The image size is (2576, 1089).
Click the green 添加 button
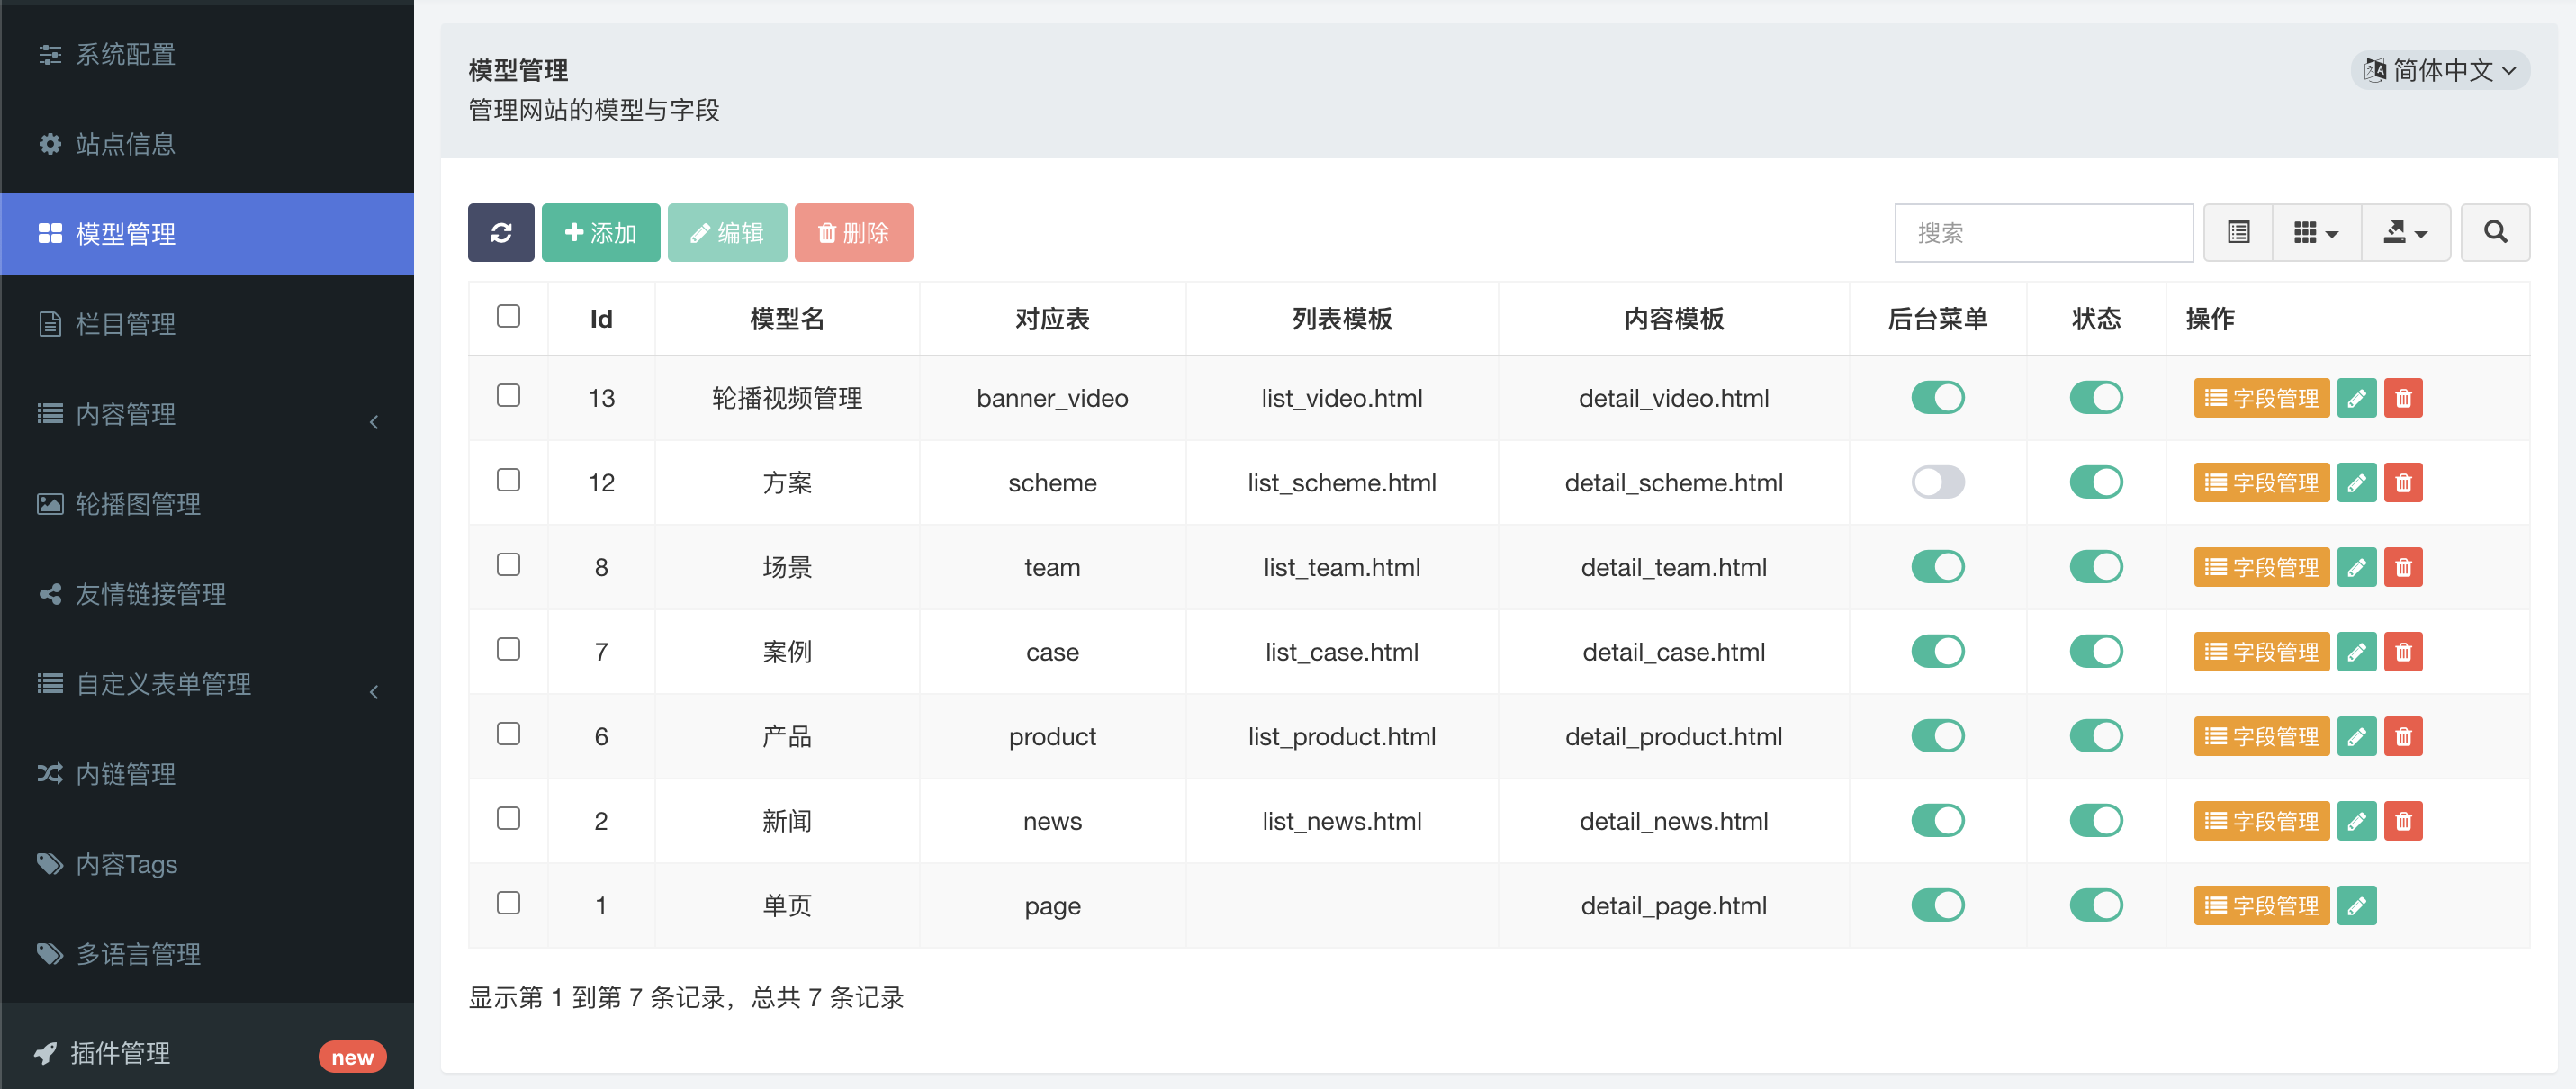pyautogui.click(x=600, y=233)
